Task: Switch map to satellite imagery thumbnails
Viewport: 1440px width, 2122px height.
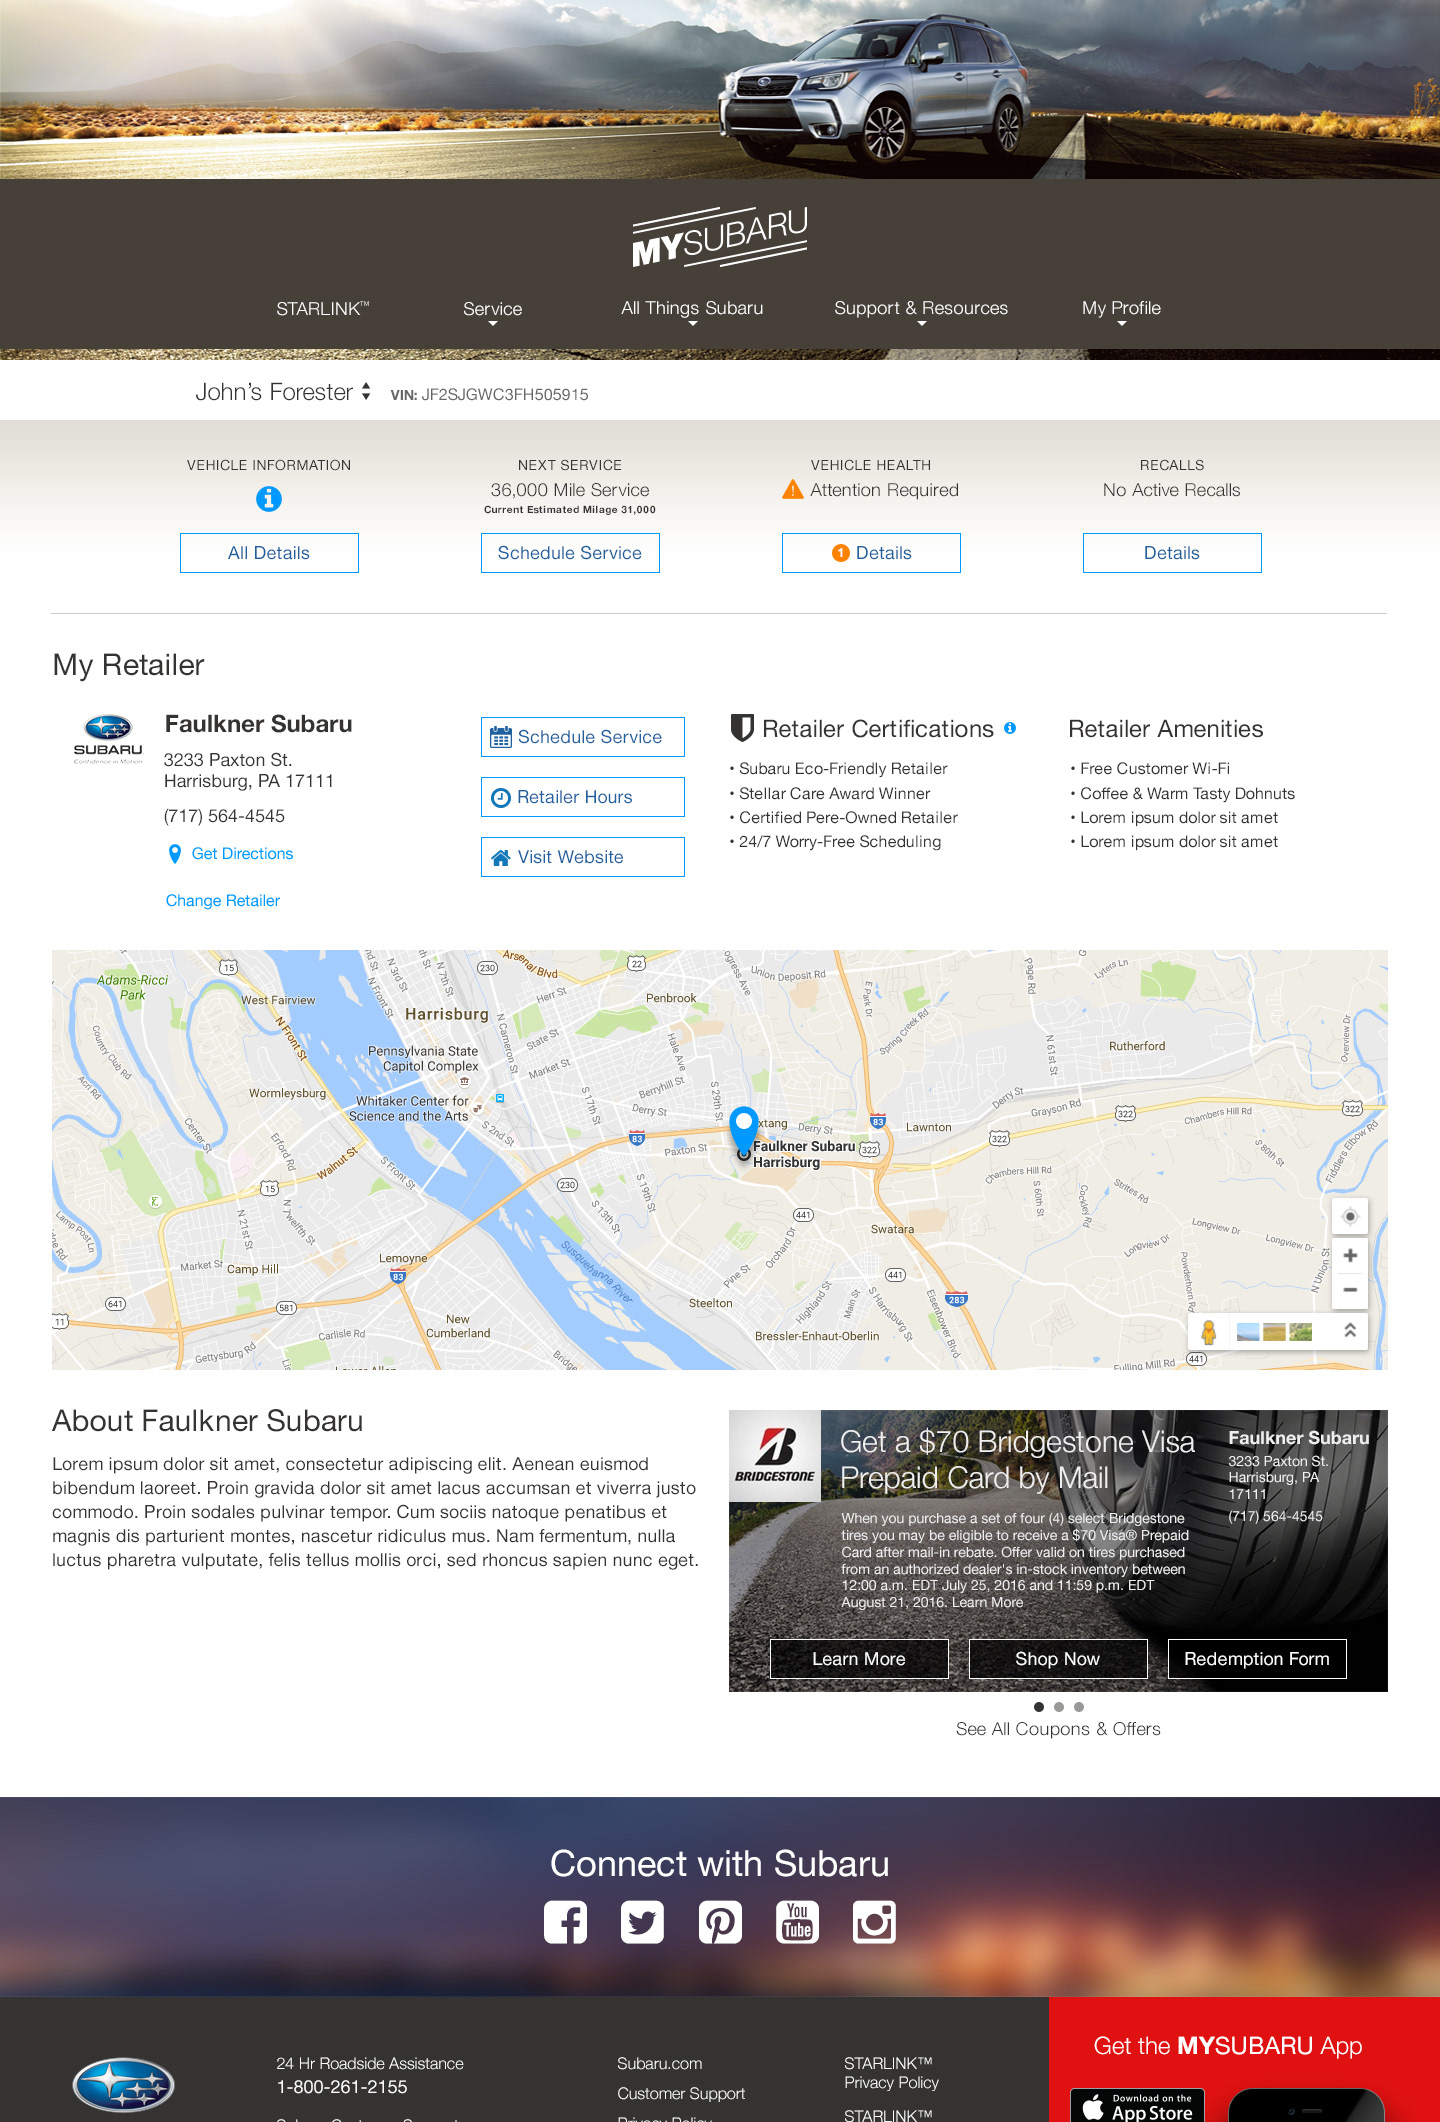Action: 1274,1332
